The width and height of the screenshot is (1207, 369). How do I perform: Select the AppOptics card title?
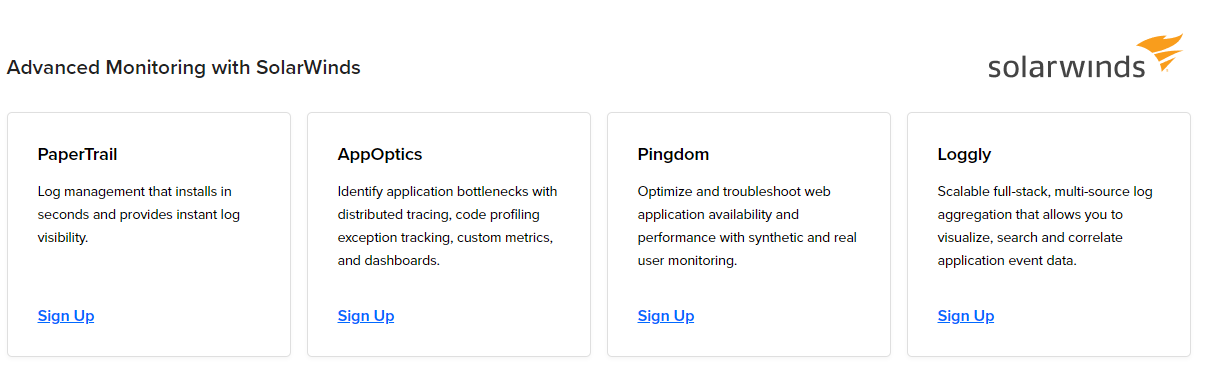coord(380,155)
